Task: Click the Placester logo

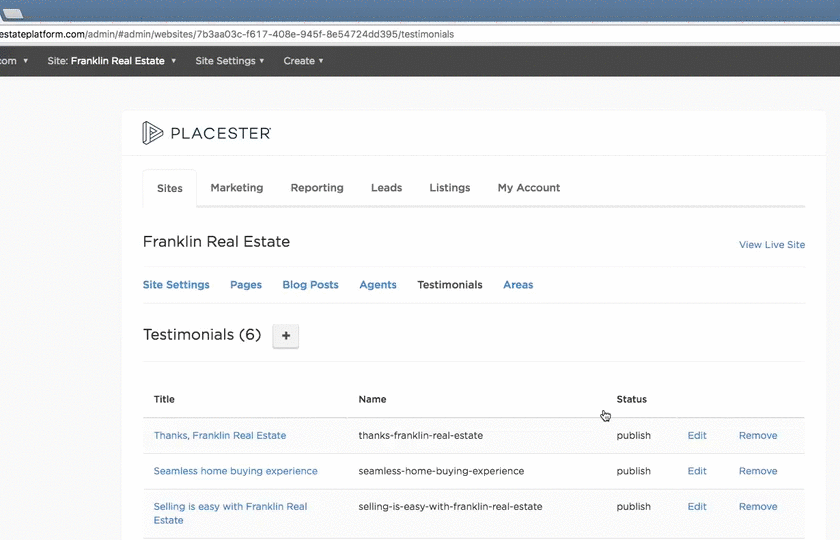Action: click(x=206, y=133)
